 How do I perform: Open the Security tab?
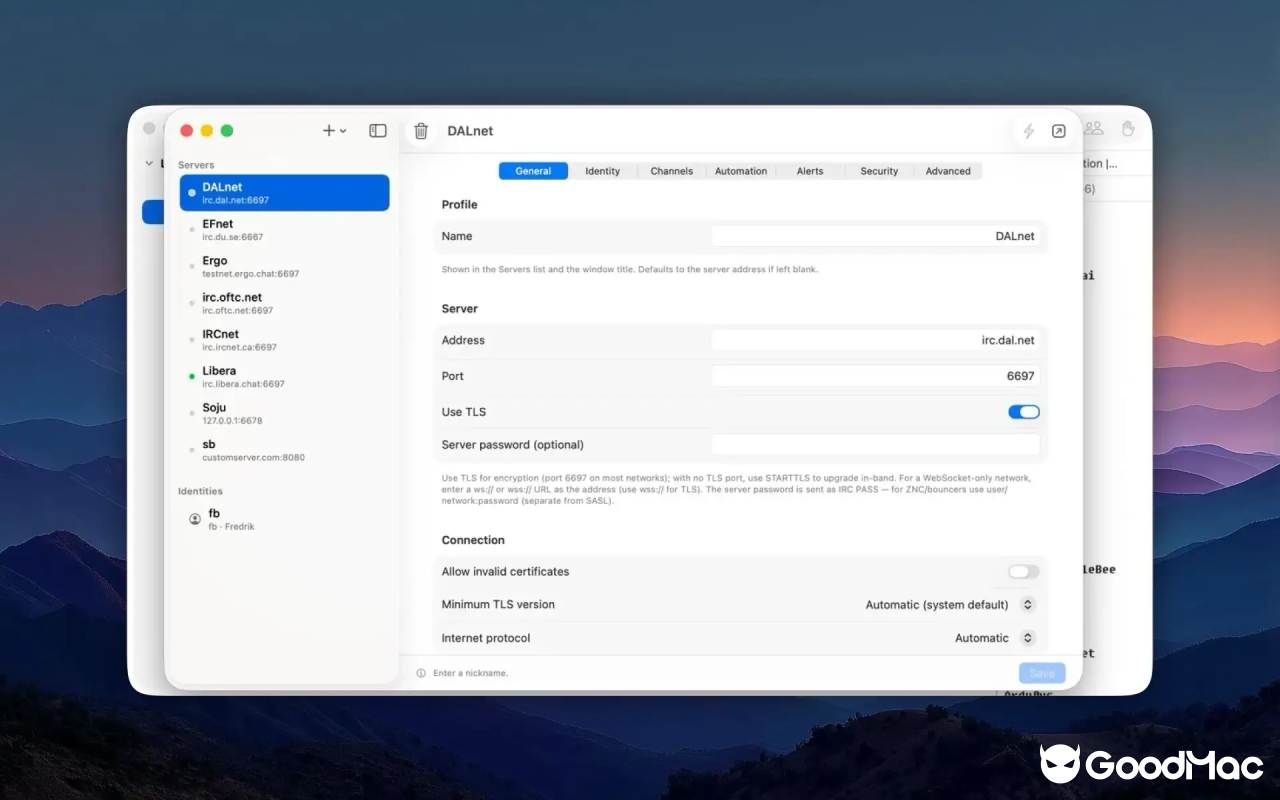click(879, 171)
